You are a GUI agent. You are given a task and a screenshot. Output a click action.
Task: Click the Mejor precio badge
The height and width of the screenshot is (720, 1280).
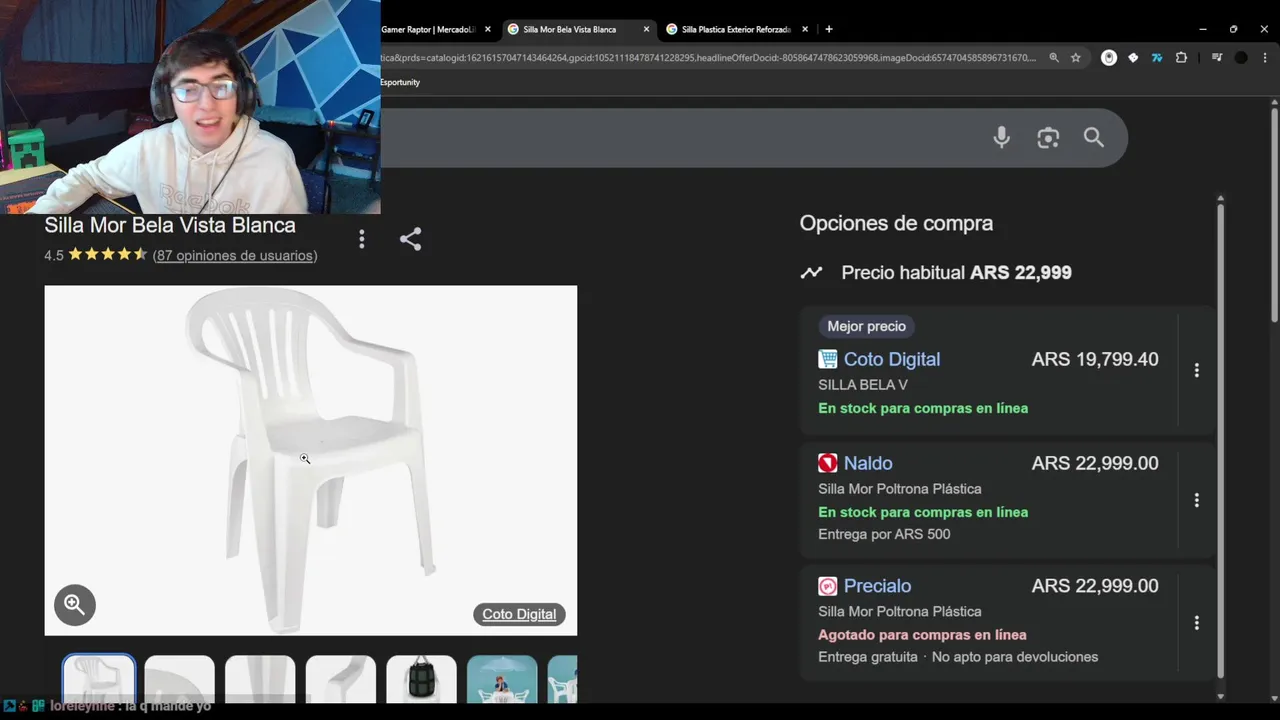point(867,326)
